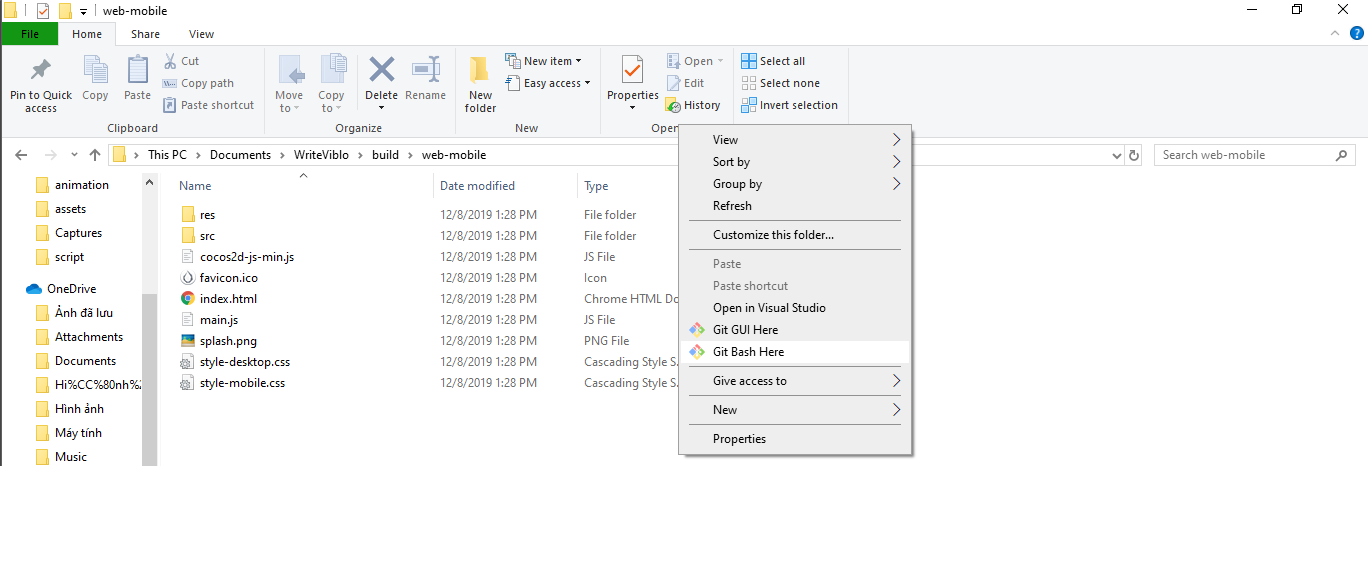Expand the address bar history dropdown
The image size is (1372, 564).
(1117, 156)
